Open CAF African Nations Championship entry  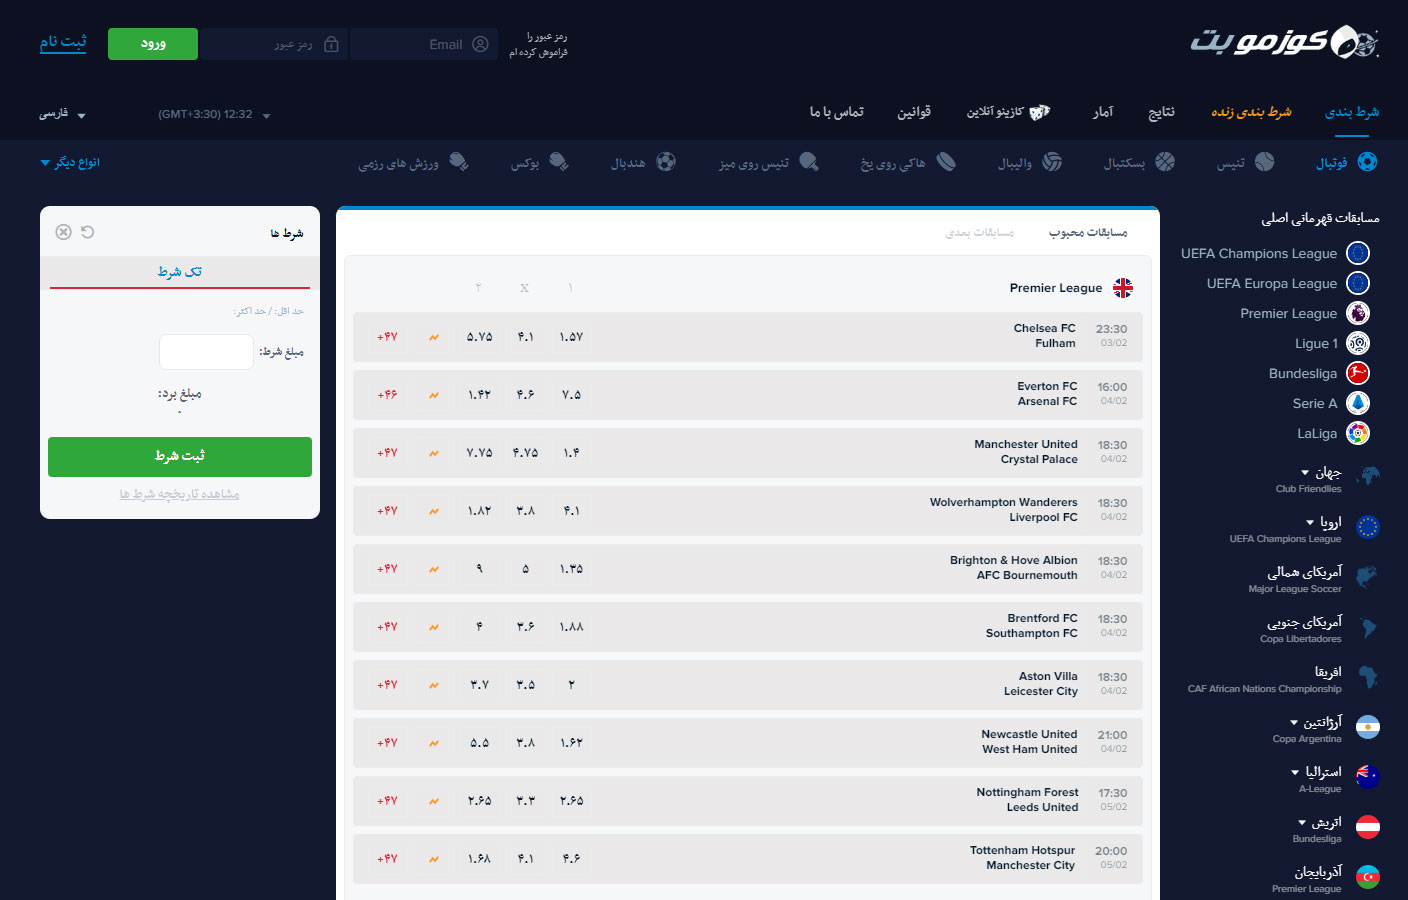tap(1264, 689)
